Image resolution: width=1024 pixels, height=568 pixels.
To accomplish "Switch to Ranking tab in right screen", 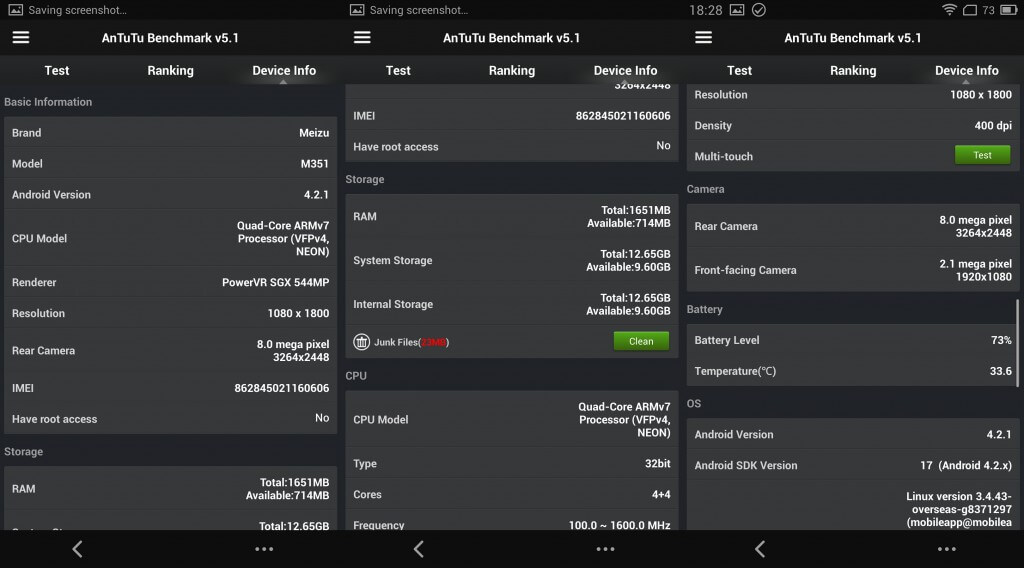I will coord(853,71).
